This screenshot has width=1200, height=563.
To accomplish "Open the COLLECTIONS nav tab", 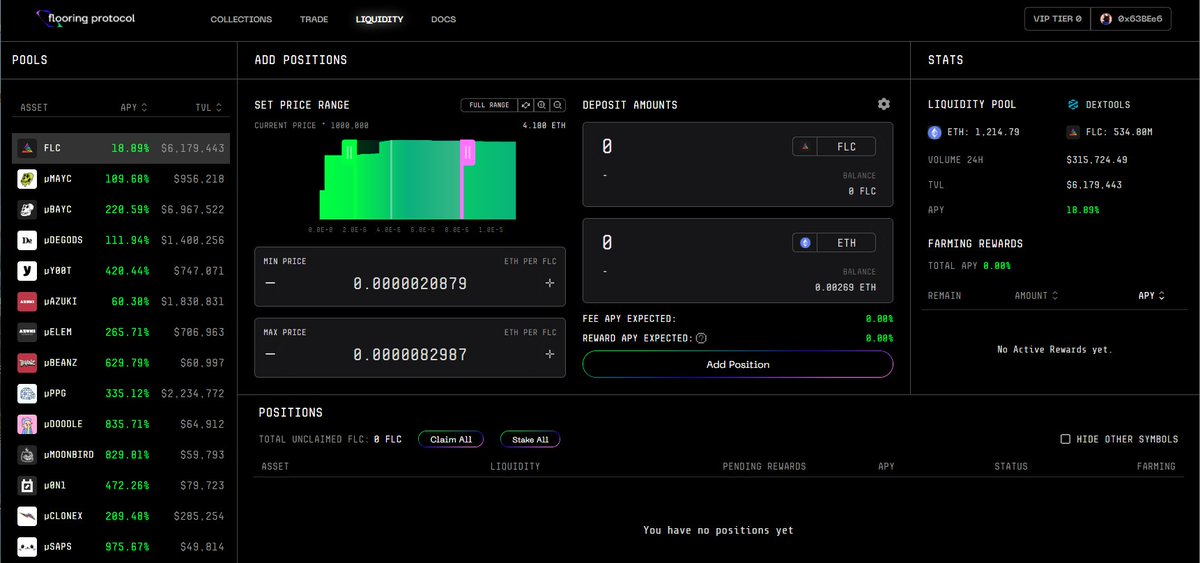I will pyautogui.click(x=241, y=19).
